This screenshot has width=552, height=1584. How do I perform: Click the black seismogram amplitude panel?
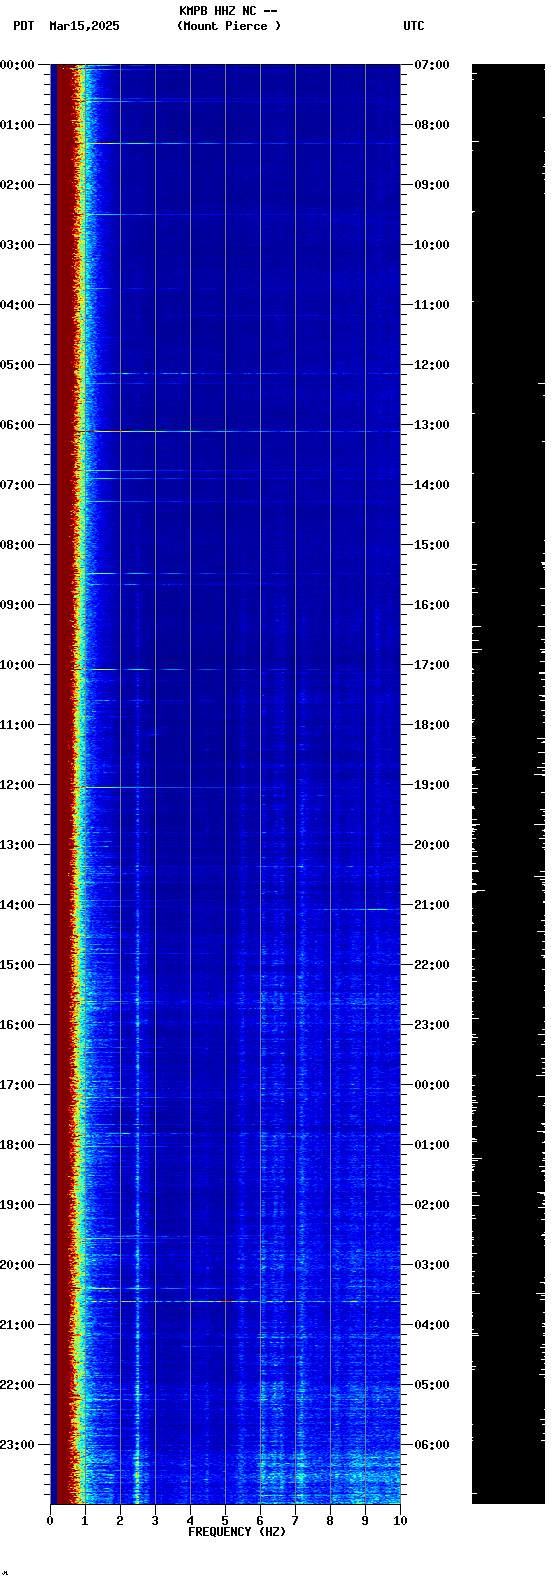(508, 784)
